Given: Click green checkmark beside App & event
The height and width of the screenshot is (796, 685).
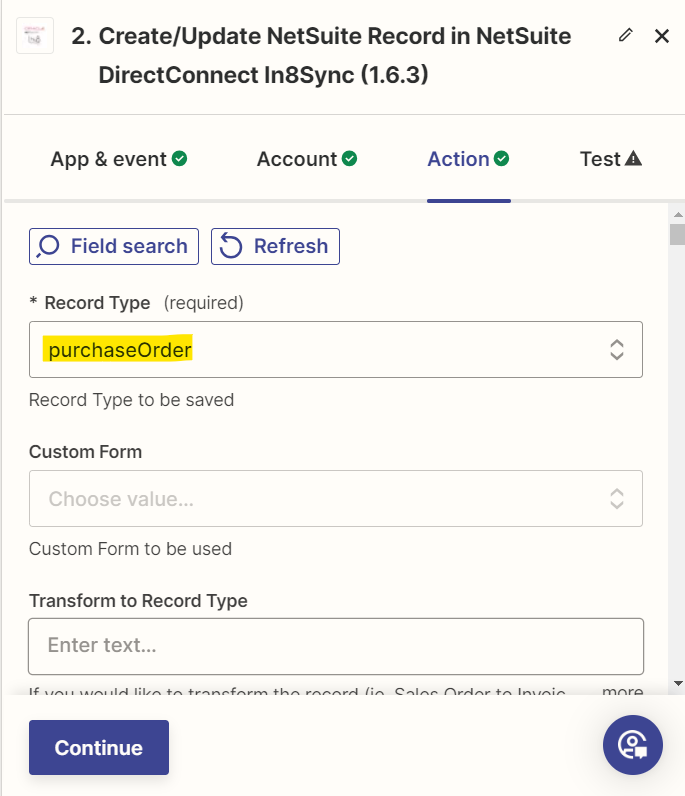Looking at the screenshot, I should [x=180, y=158].
